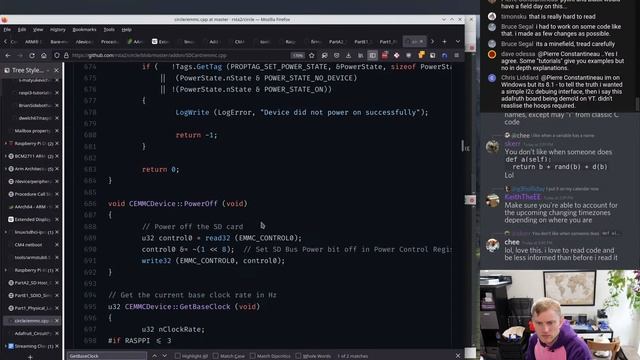Screen dimensions: 640x360
Task: Toggle the sidebar icon in Firefox toolbar
Action: (x=372, y=55)
